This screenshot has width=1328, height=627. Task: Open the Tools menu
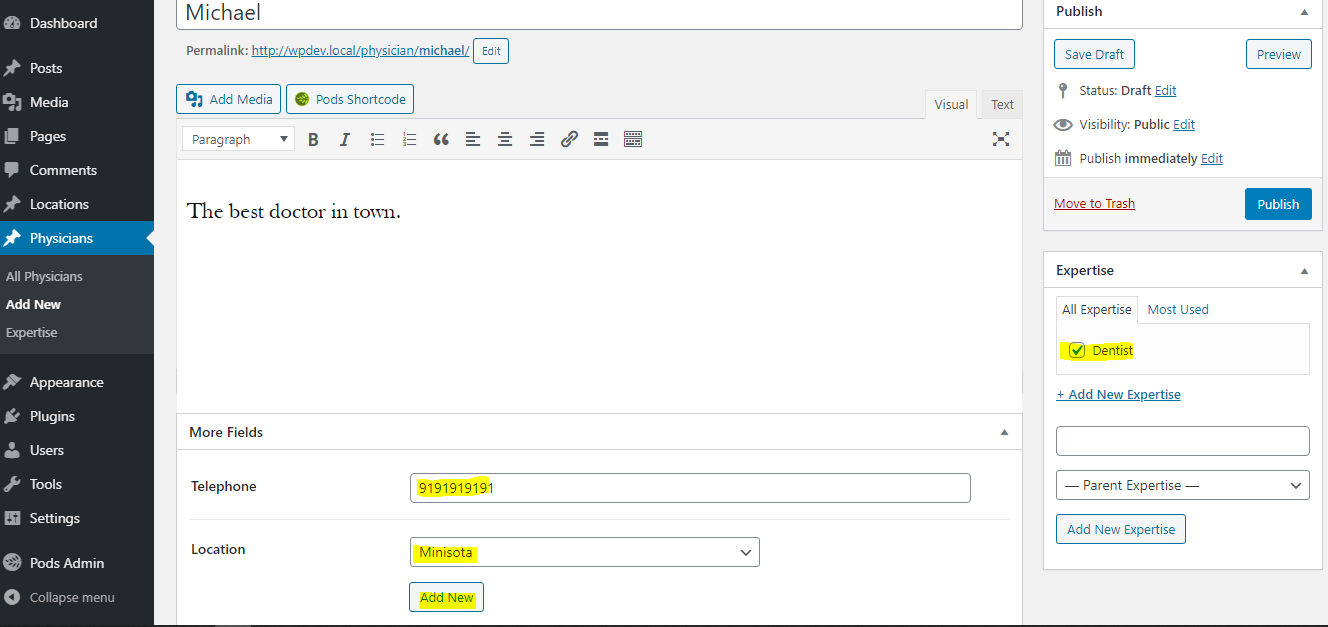[x=77, y=484]
